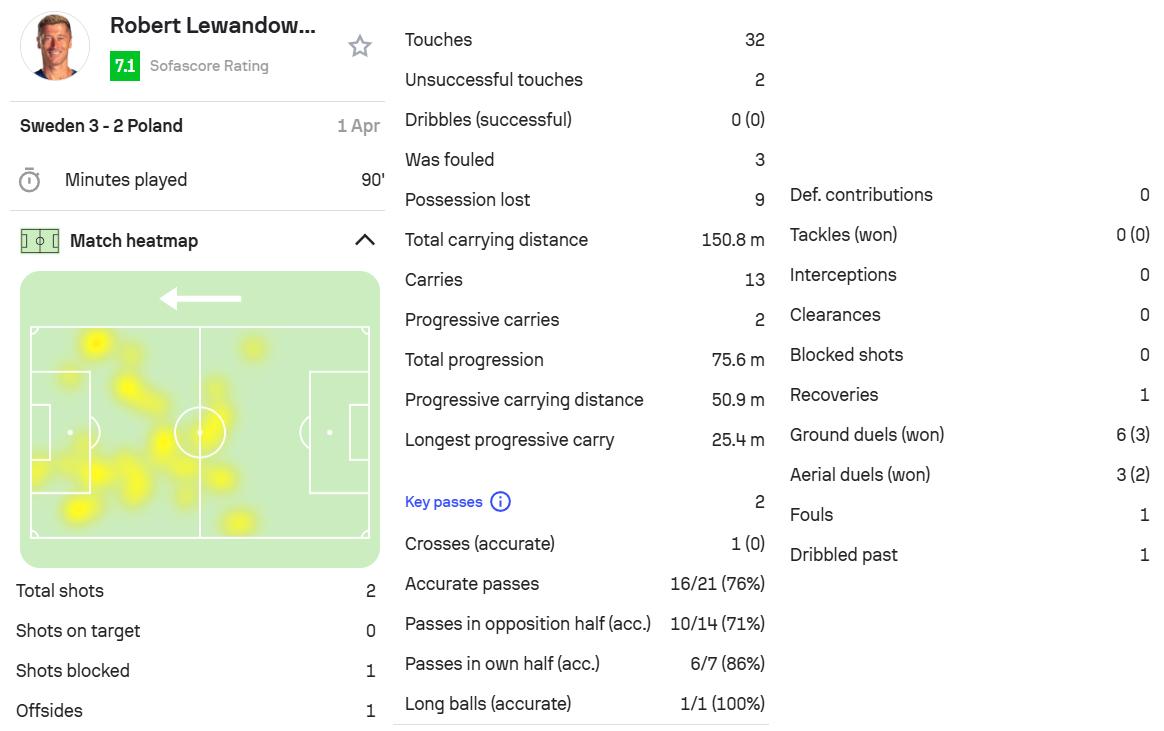The image size is (1164, 731).
Task: Open the Sweden 3 - 2 Poland match
Action: 101,126
